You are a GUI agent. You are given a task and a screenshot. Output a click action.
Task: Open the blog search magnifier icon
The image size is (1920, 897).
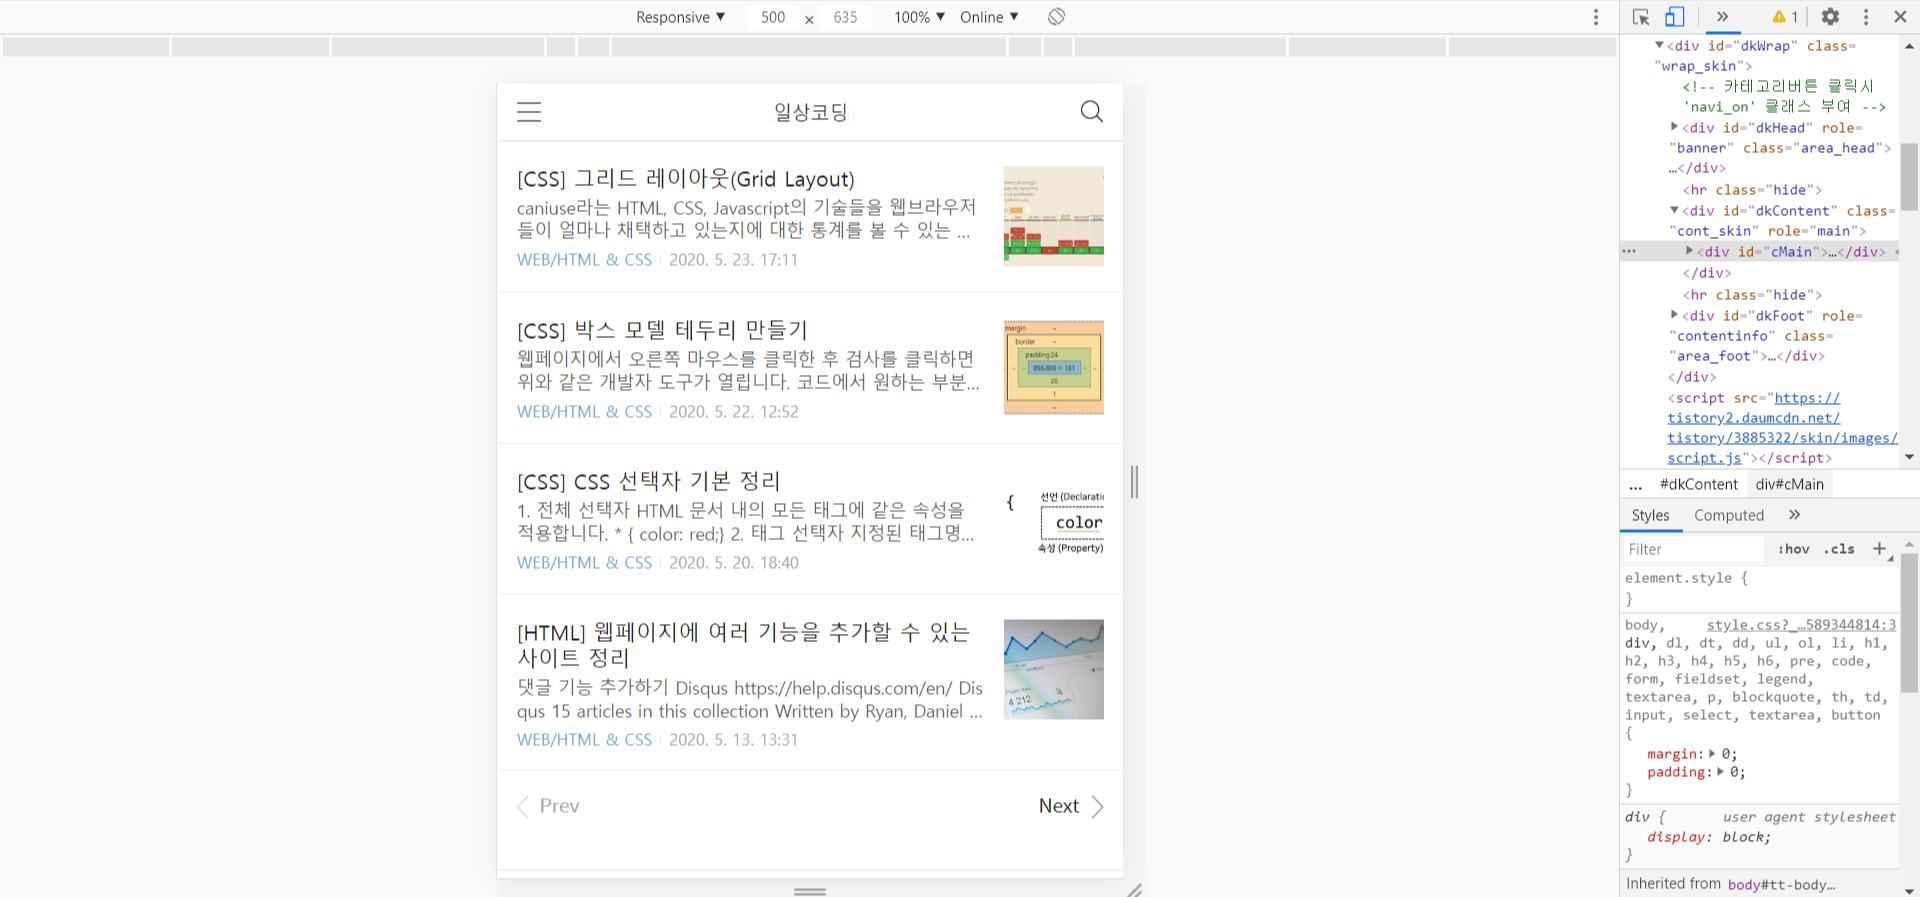(1092, 112)
